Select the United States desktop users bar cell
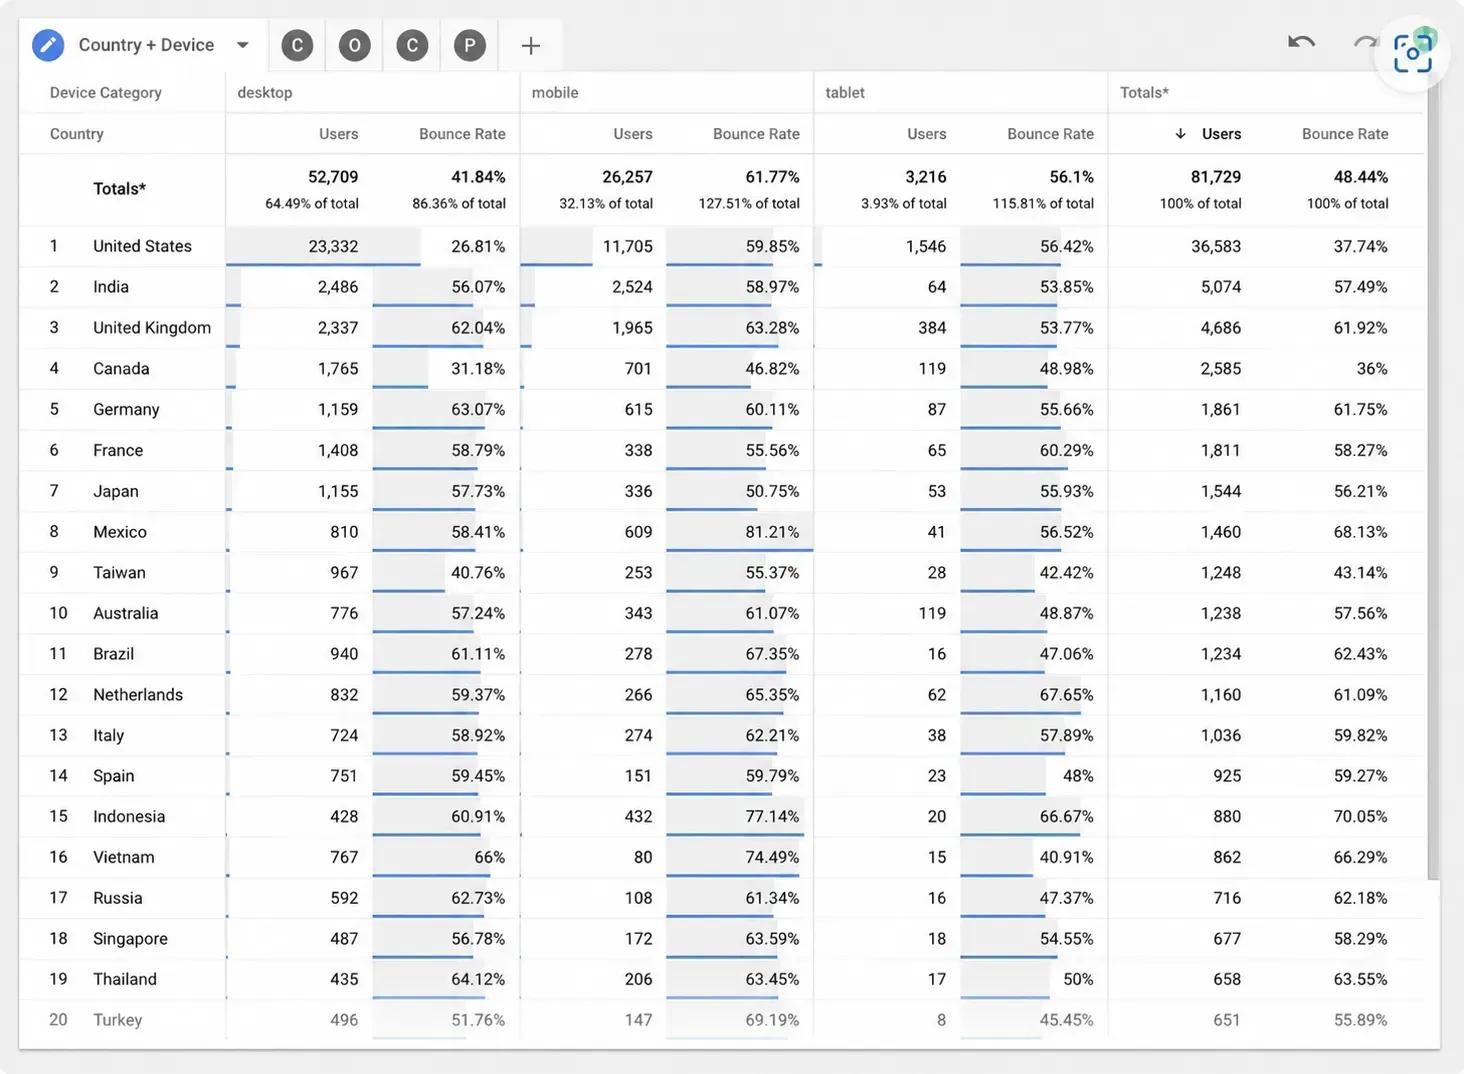Image resolution: width=1464 pixels, height=1074 pixels. click(323, 246)
